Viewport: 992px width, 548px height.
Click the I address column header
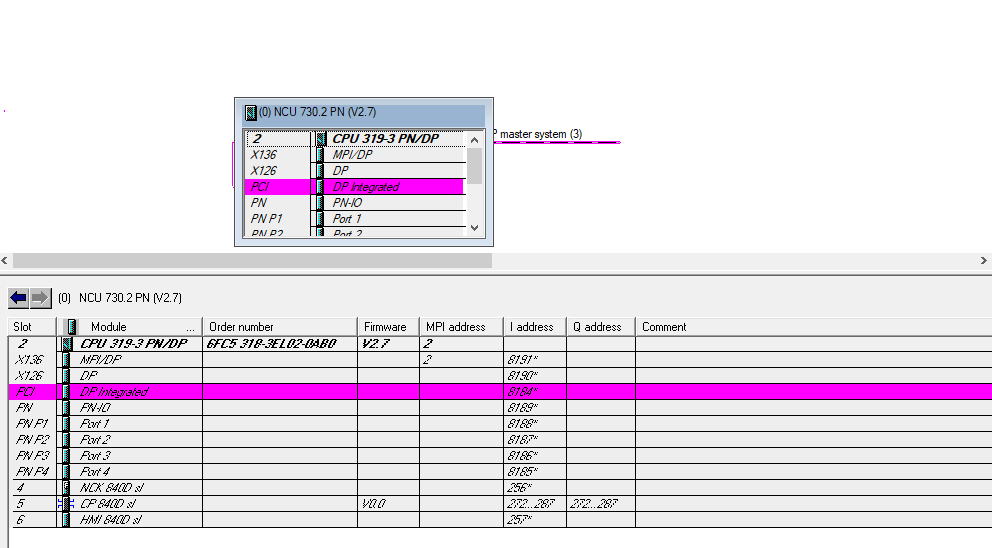pos(535,327)
